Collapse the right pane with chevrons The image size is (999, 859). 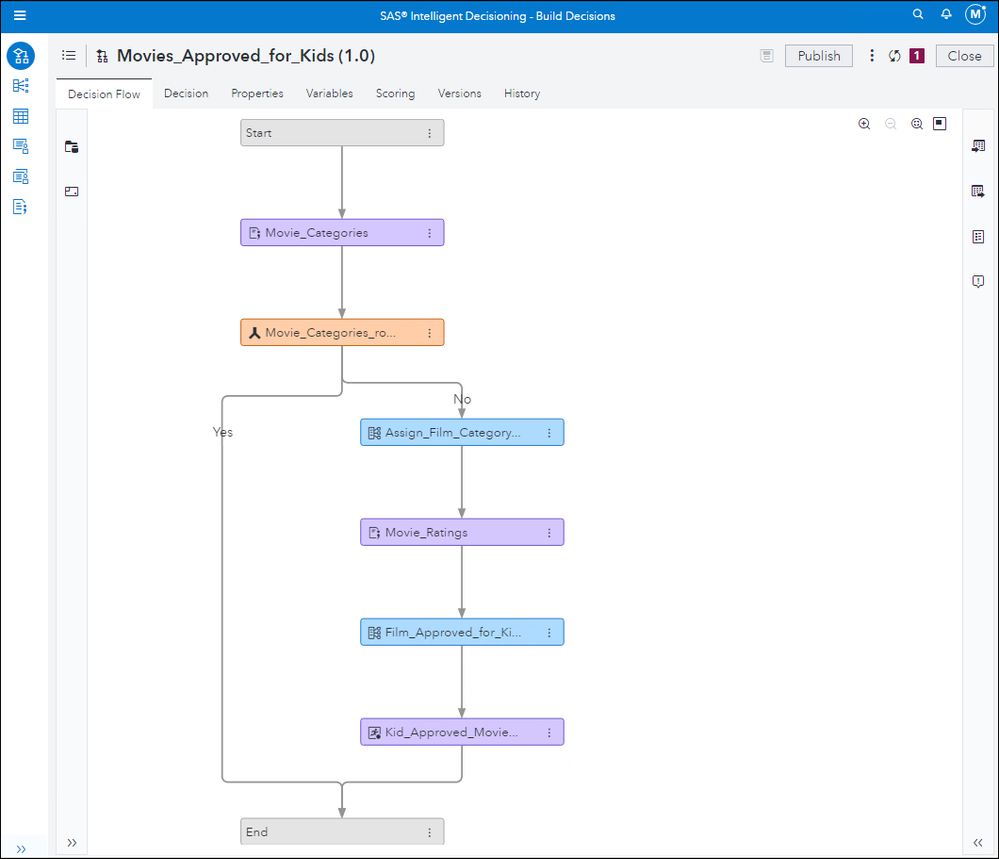[x=978, y=842]
